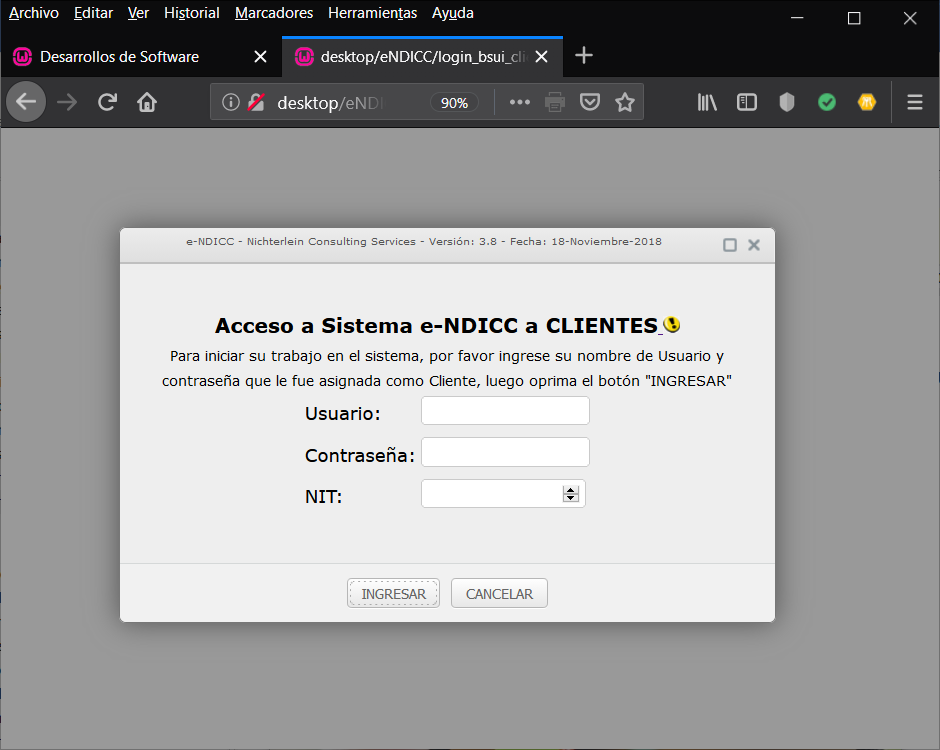Switch to Desarrollos de Software tab

click(120, 57)
